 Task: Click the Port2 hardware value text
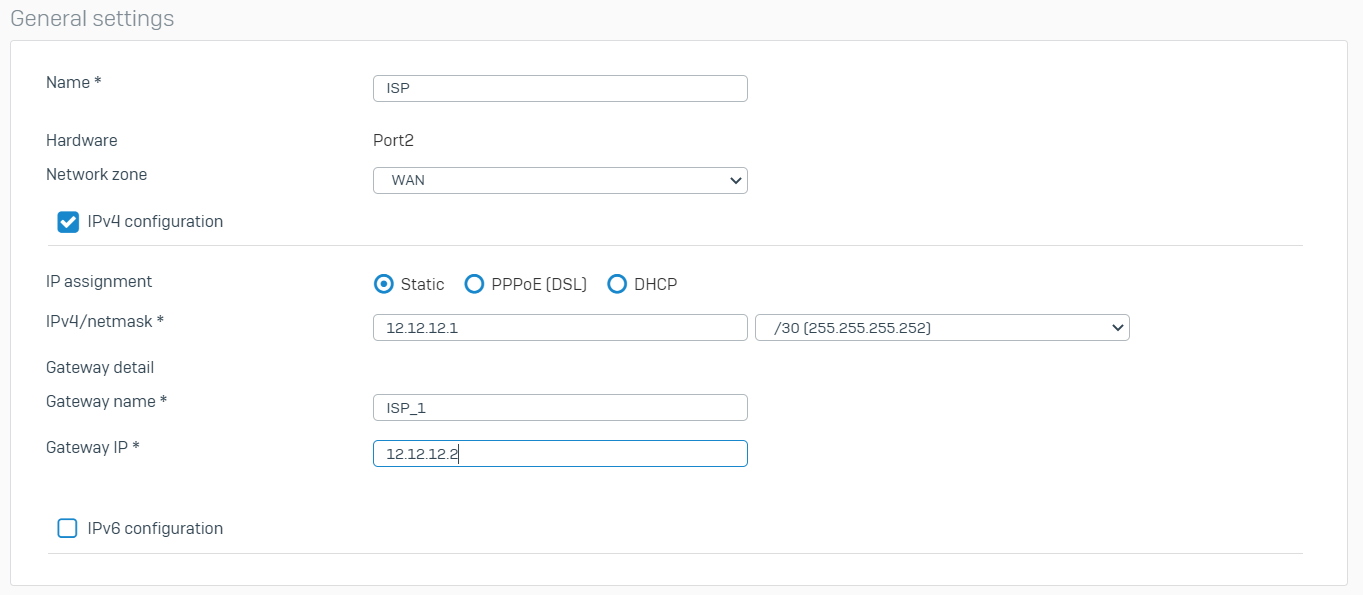[393, 141]
